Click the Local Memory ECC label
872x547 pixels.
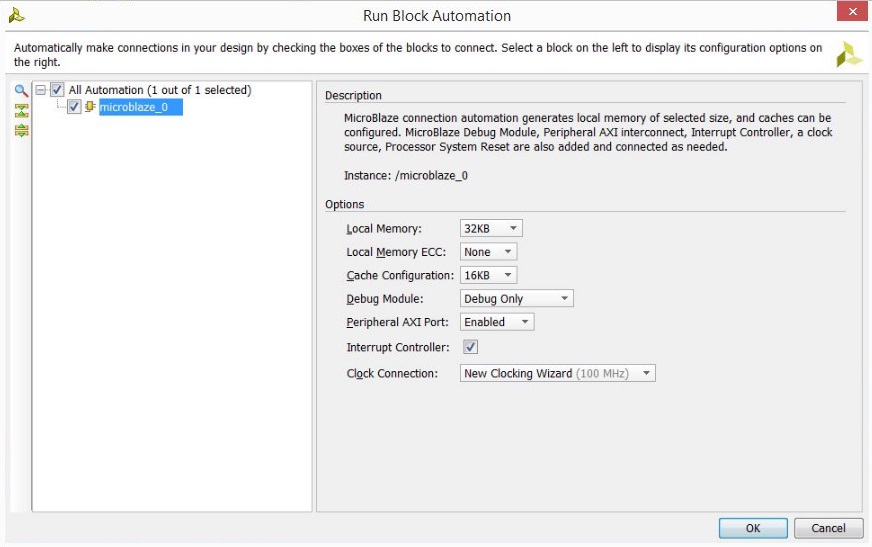point(396,252)
